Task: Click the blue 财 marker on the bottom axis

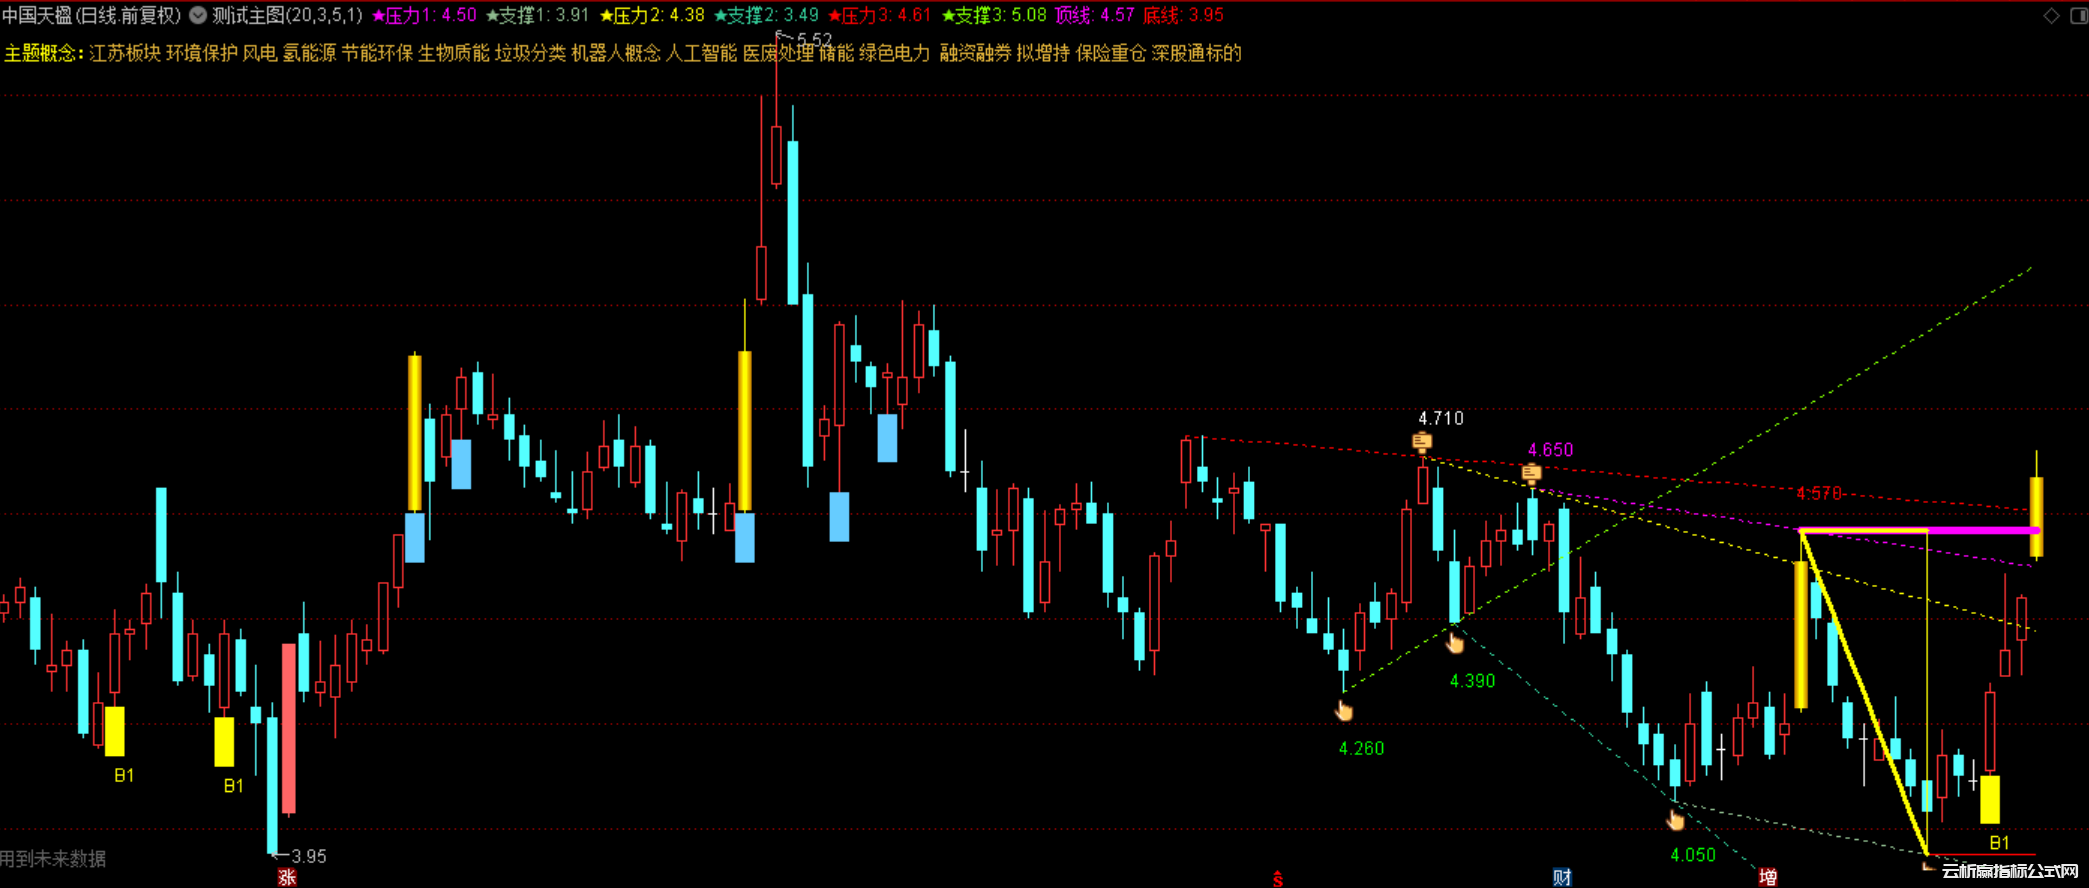Action: pos(1562,878)
